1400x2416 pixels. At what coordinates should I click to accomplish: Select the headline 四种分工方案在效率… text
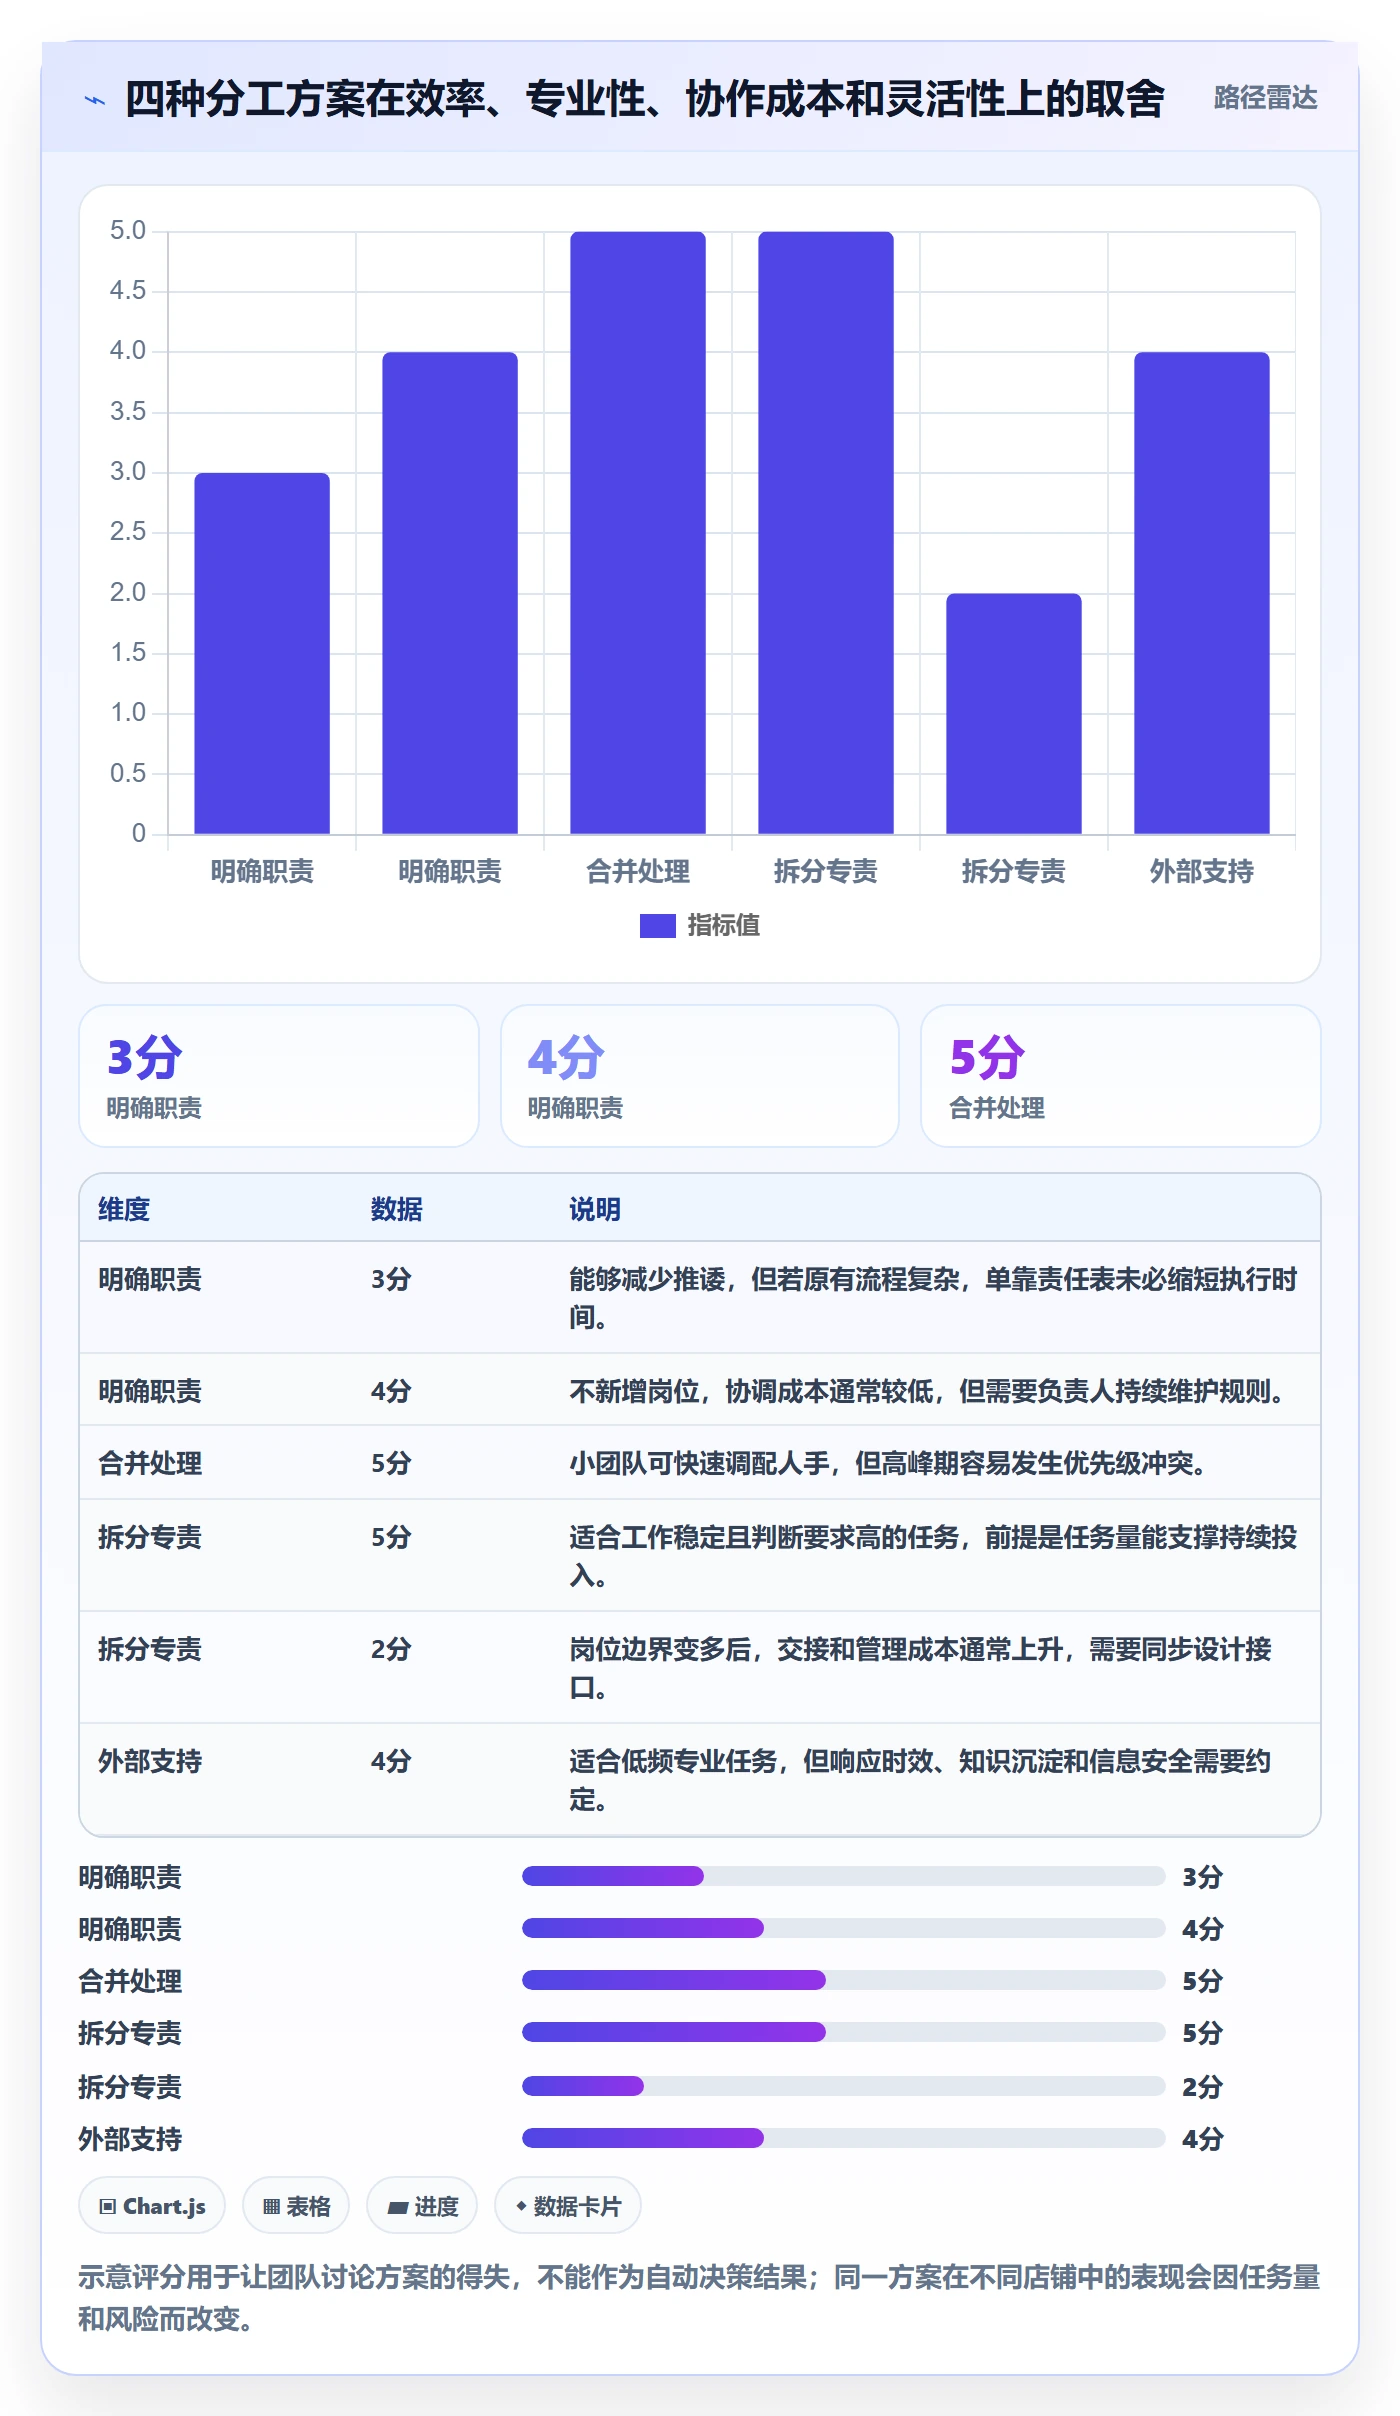pyautogui.click(x=645, y=99)
